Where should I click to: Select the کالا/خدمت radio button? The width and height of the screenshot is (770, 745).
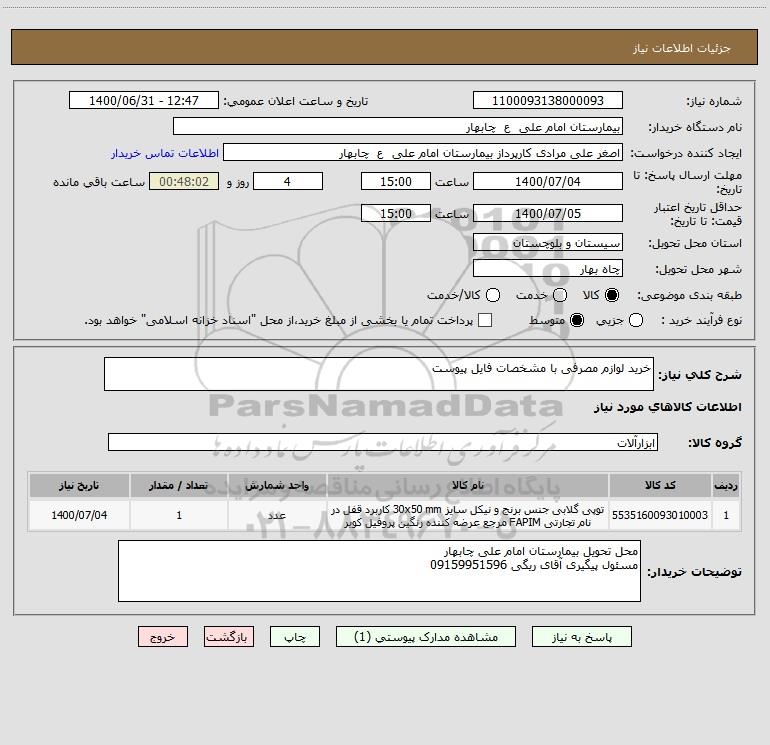pyautogui.click(x=493, y=295)
